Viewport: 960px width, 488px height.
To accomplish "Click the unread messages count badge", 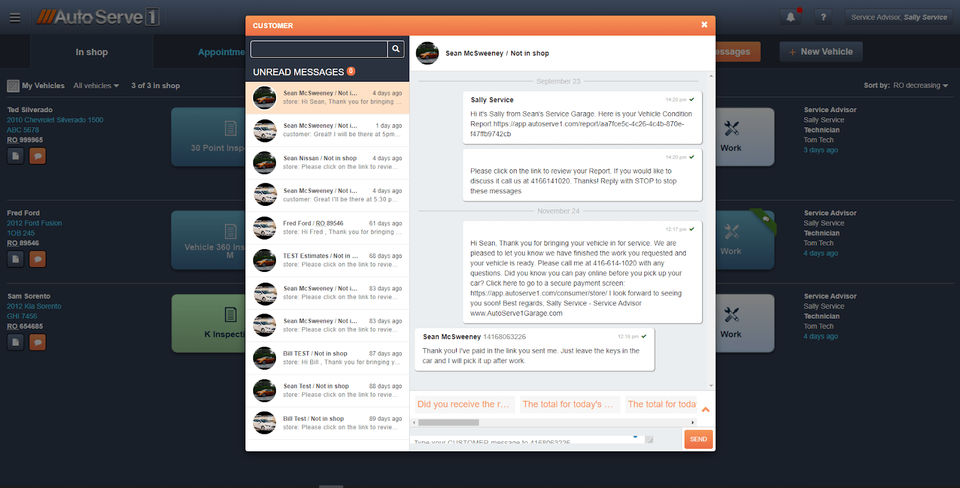I will (351, 71).
